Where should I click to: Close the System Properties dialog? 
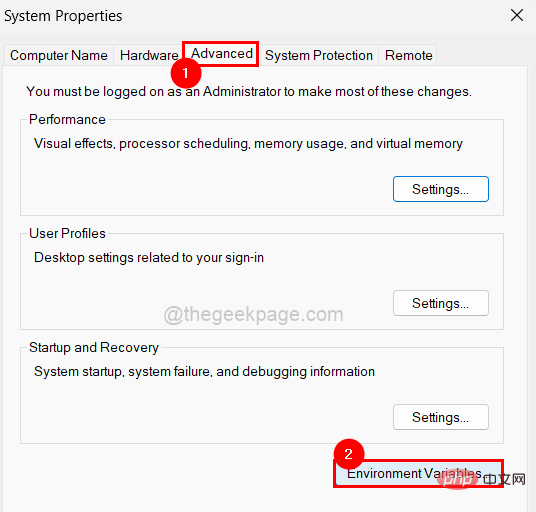517,15
